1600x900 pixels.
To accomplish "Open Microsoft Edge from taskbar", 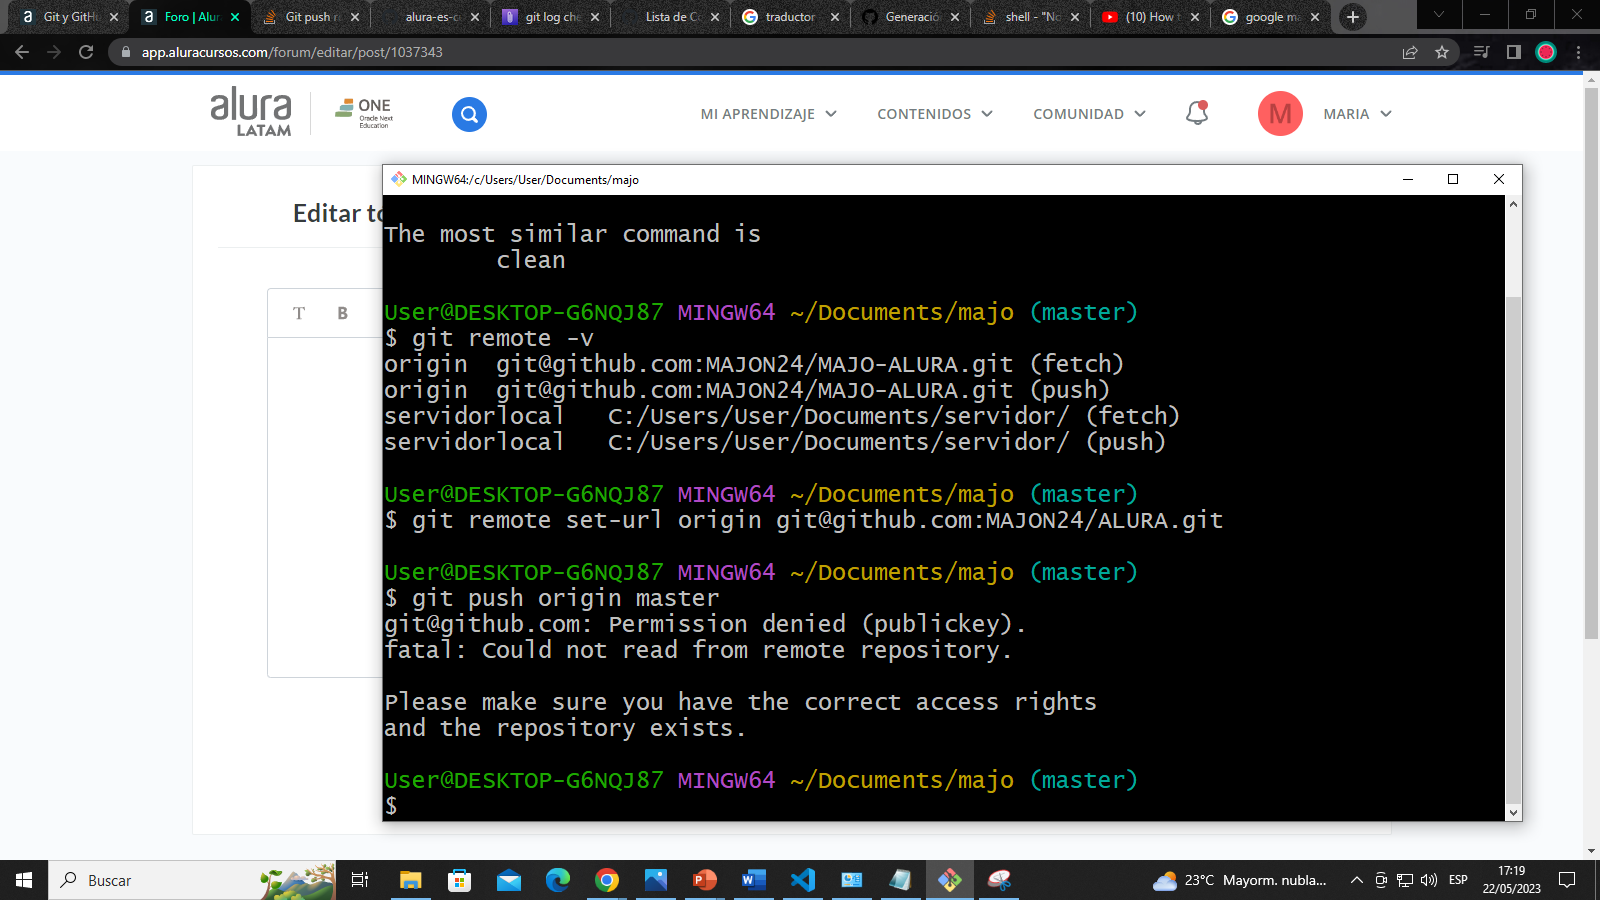I will pos(557,880).
